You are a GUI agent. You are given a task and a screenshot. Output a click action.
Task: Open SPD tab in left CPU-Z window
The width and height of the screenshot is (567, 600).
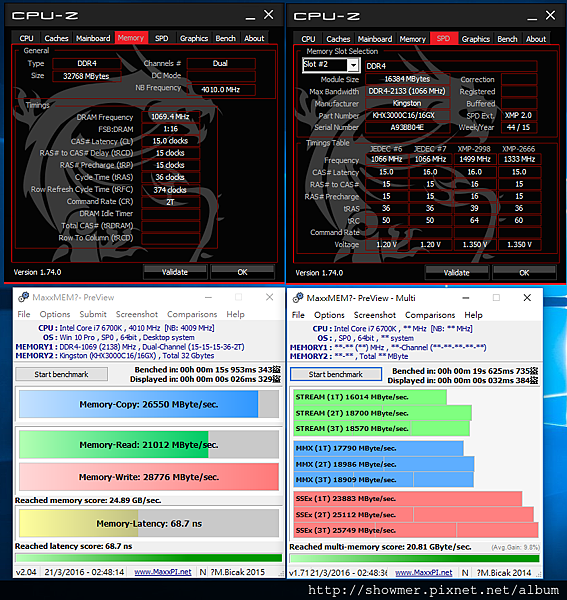click(162, 38)
